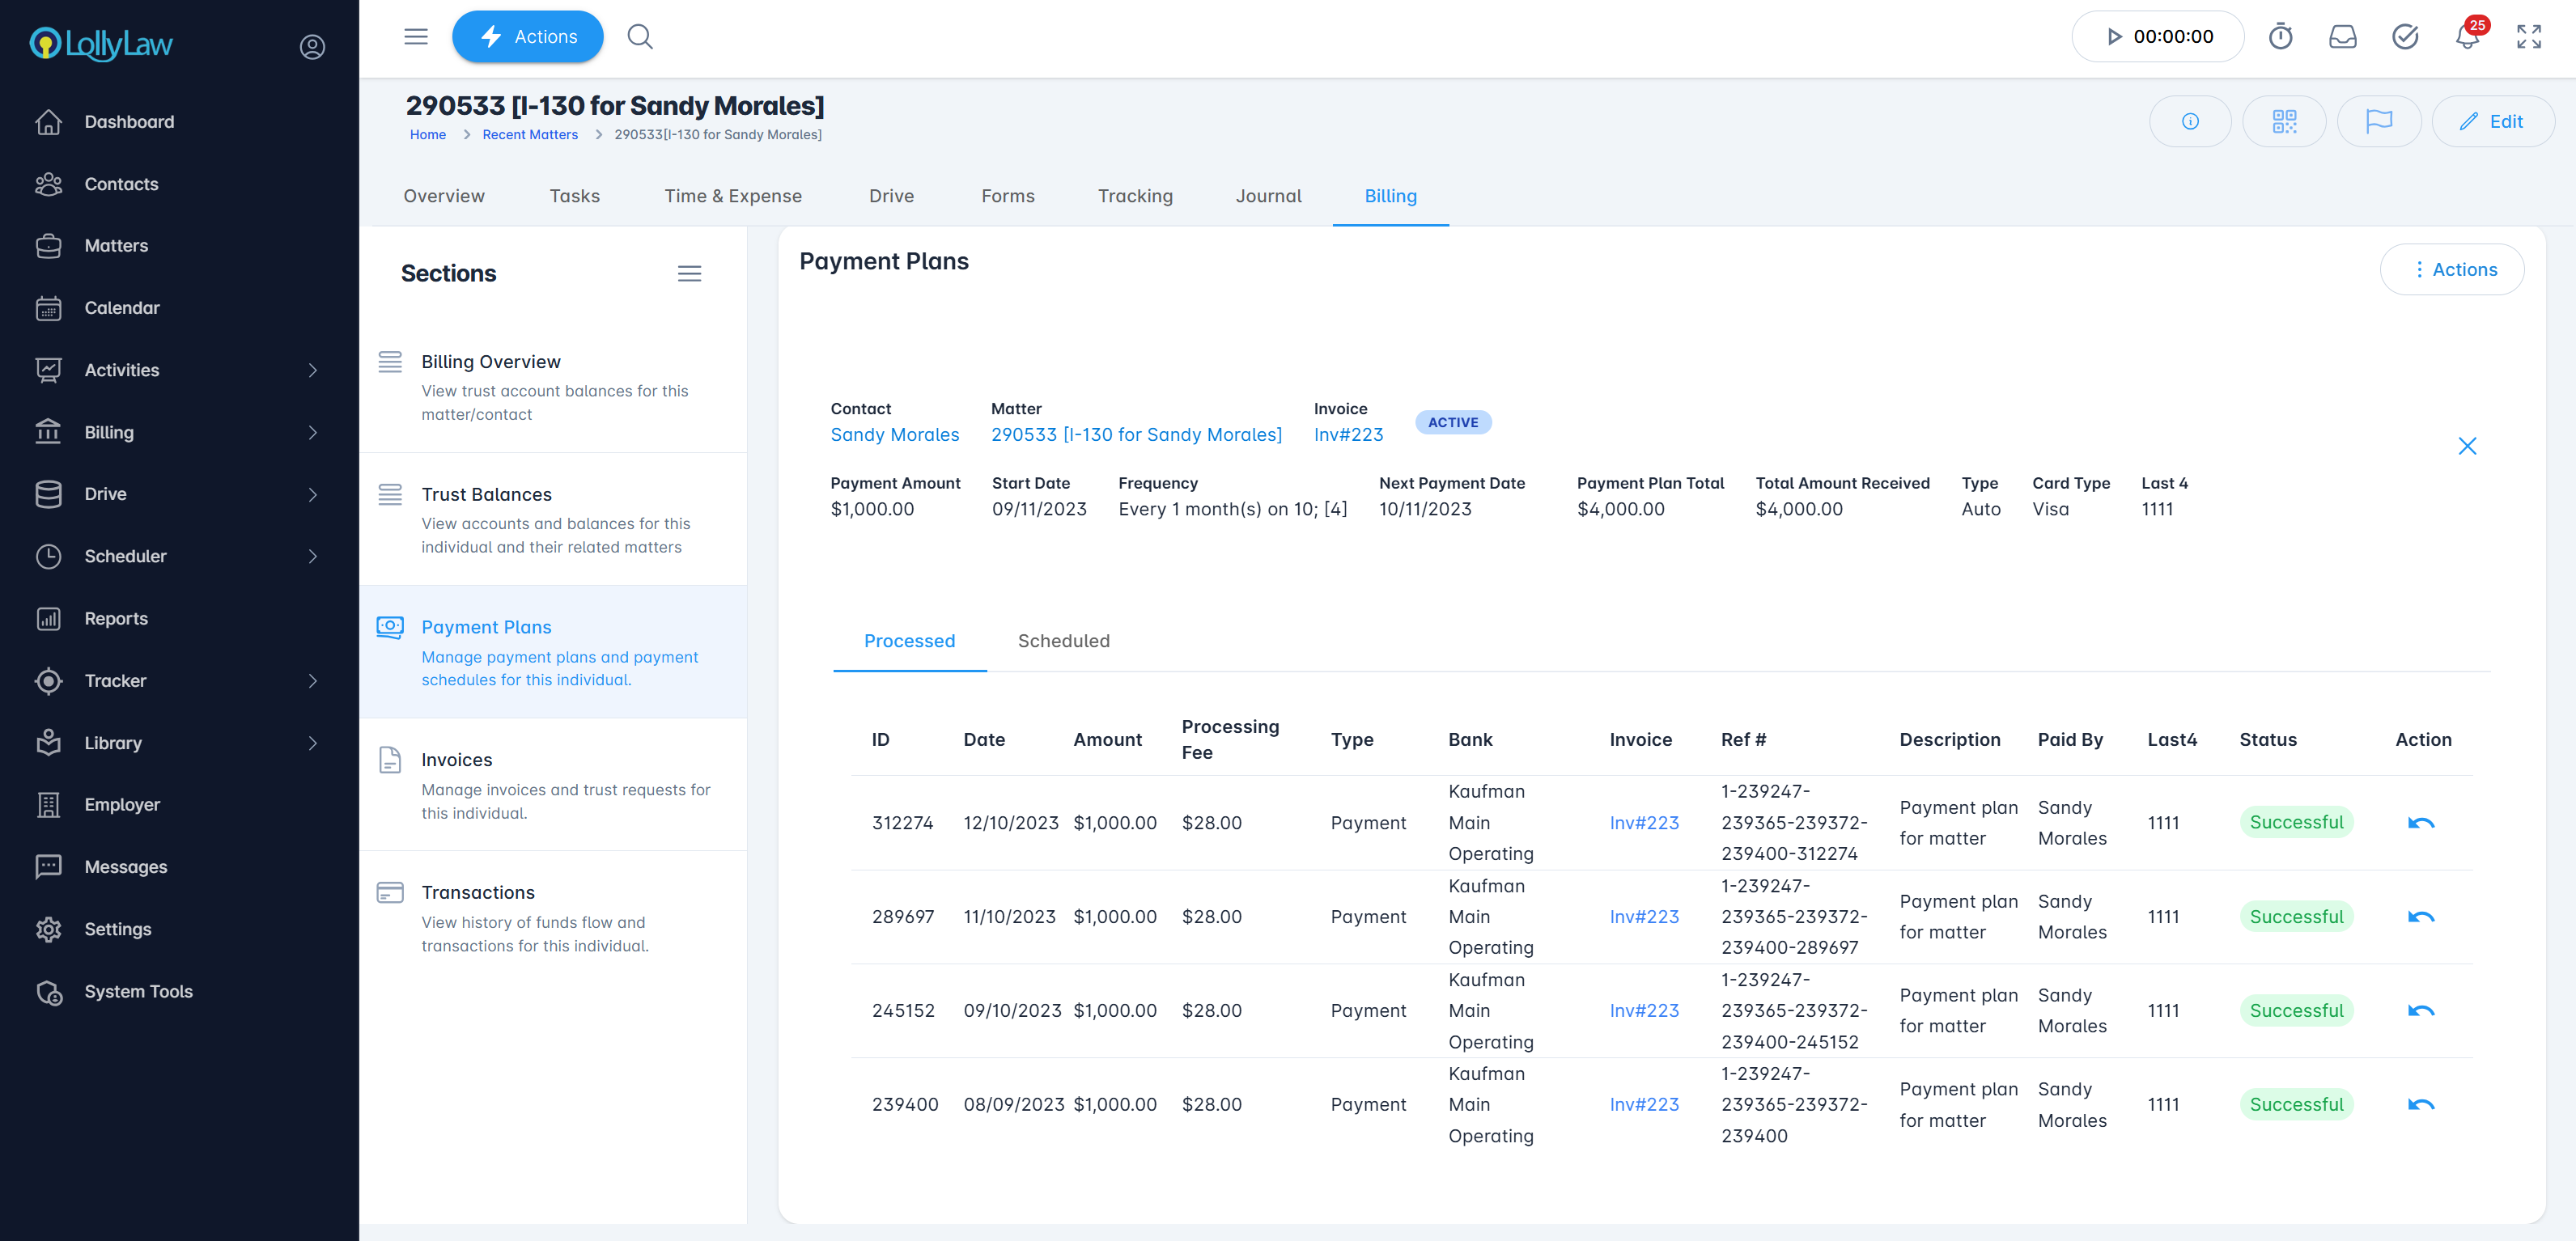Open the Sandy Morales contact link
Screen dimensions: 2576x1241
pyautogui.click(x=894, y=435)
